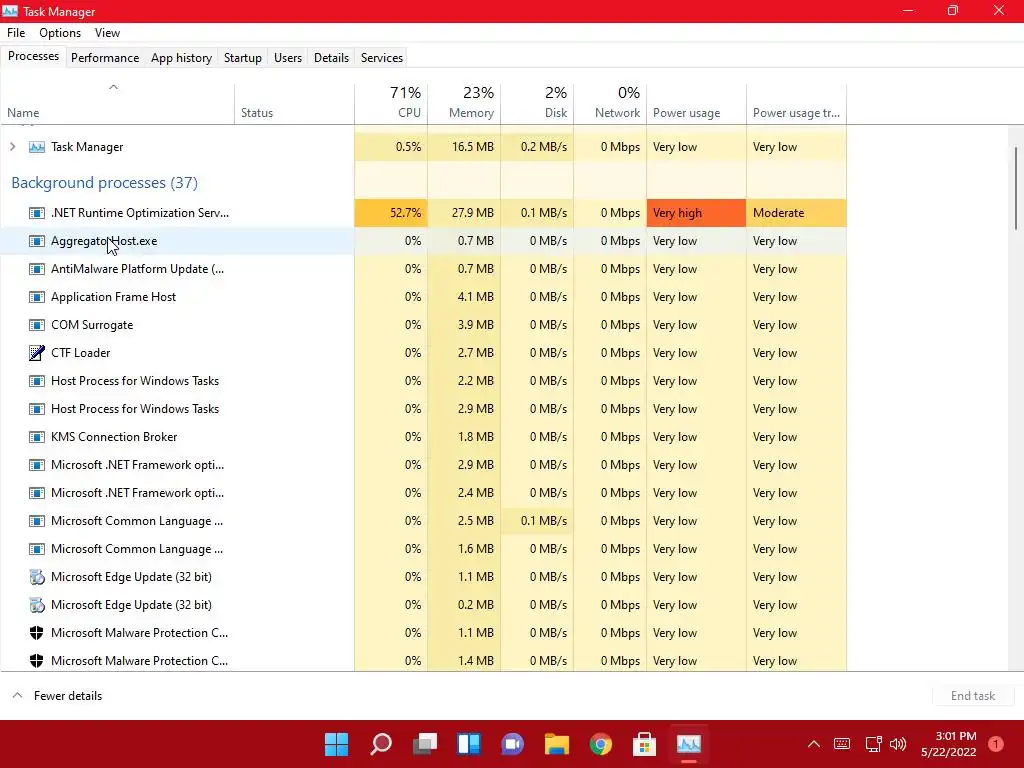Click the KMS Connection Broker icon
This screenshot has height=768, width=1024.
[x=37, y=437]
